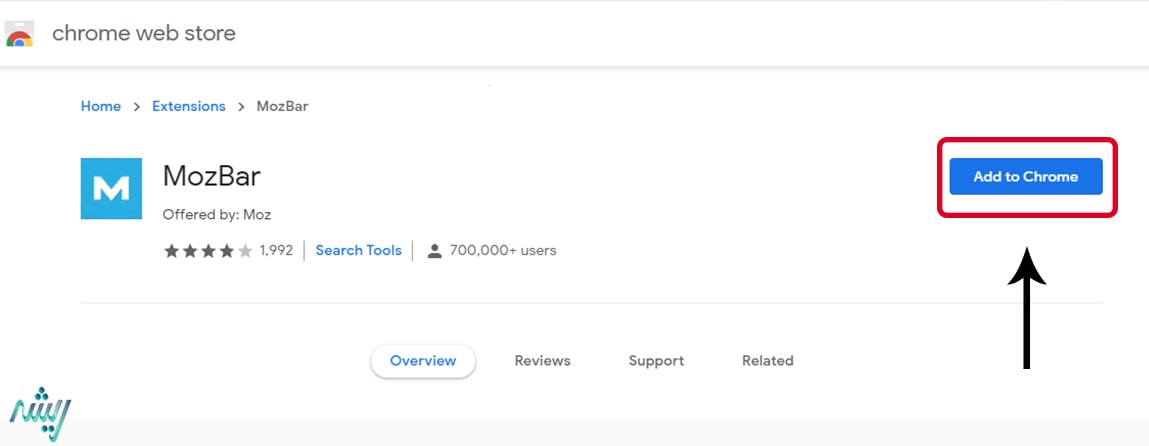1149x446 pixels.
Task: Click the chrome web store header title
Action: [x=144, y=34]
